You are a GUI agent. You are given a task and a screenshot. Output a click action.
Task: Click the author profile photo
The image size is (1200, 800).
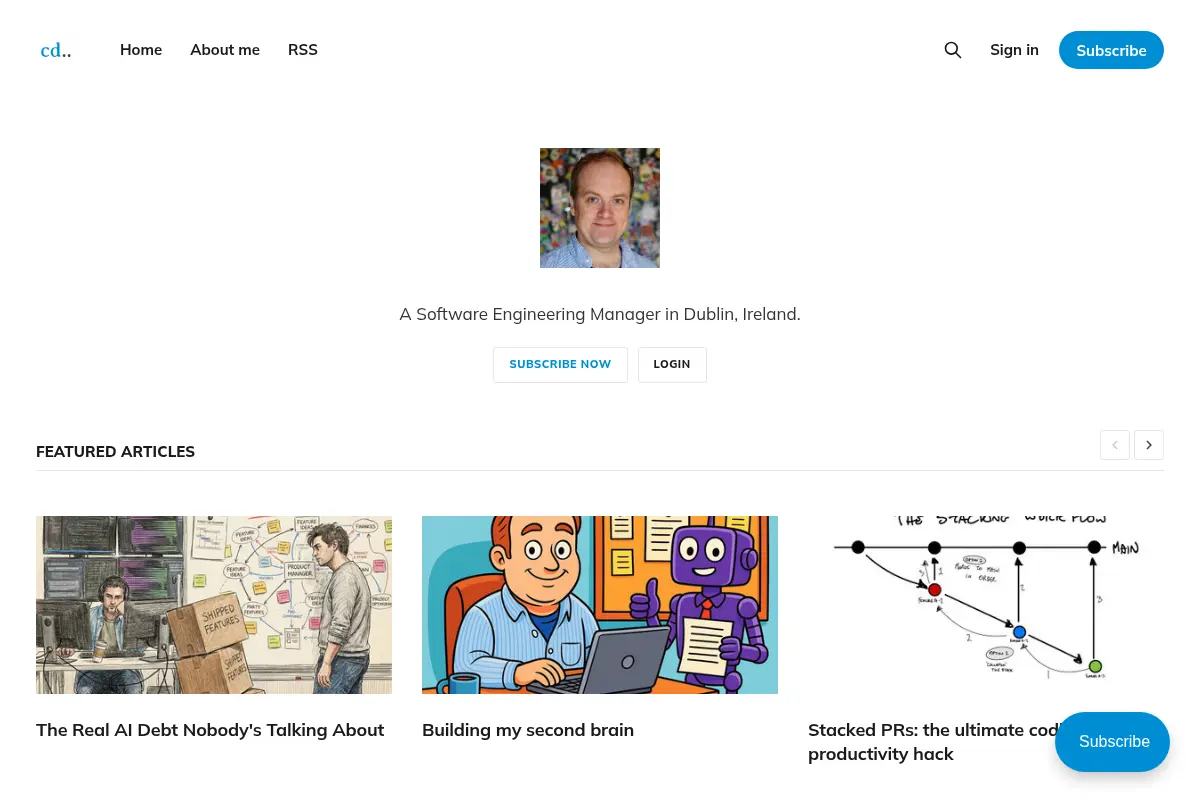coord(600,208)
